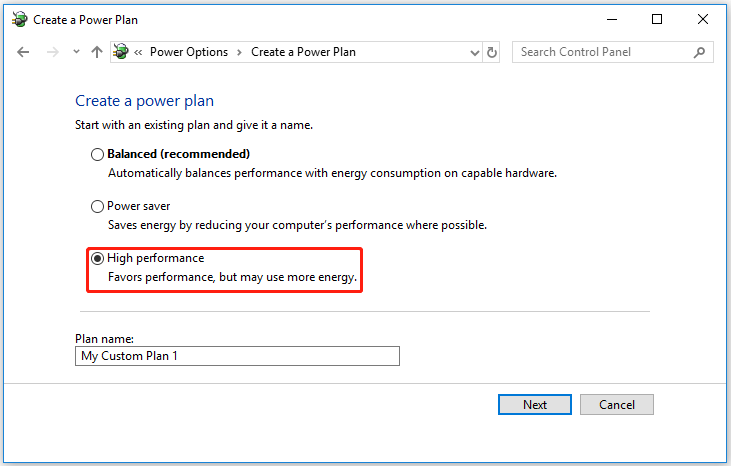731x466 pixels.
Task: Click the Power Plan title bar icon
Action: click(20, 19)
